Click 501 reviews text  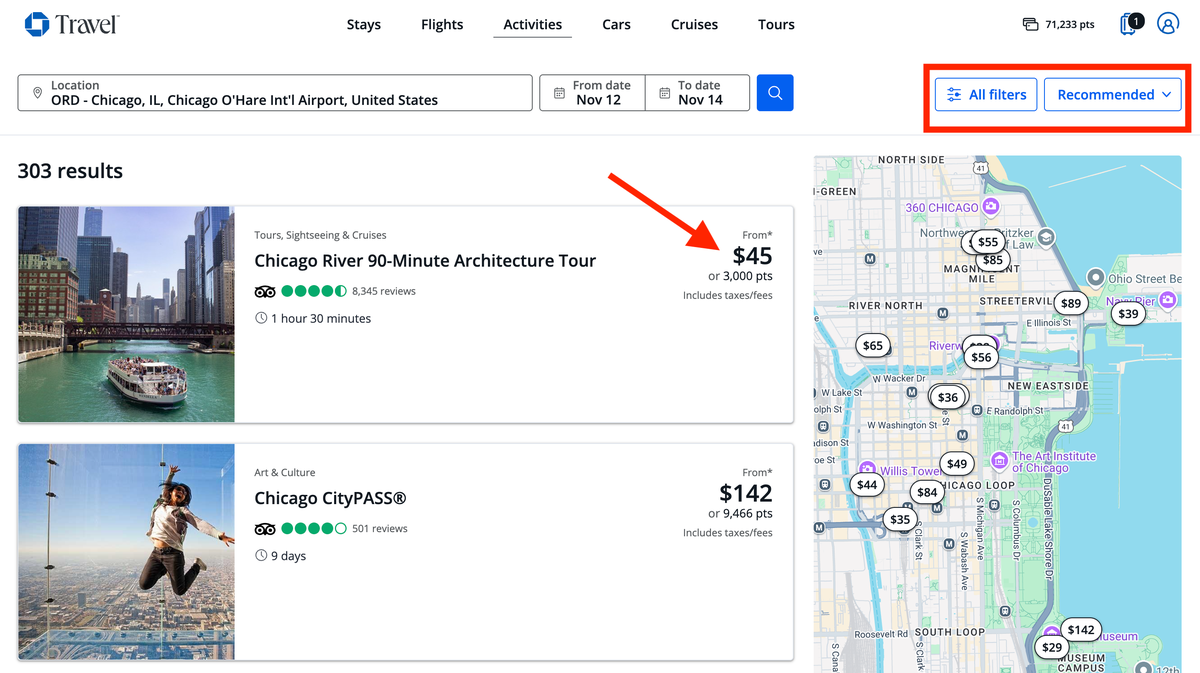380,528
